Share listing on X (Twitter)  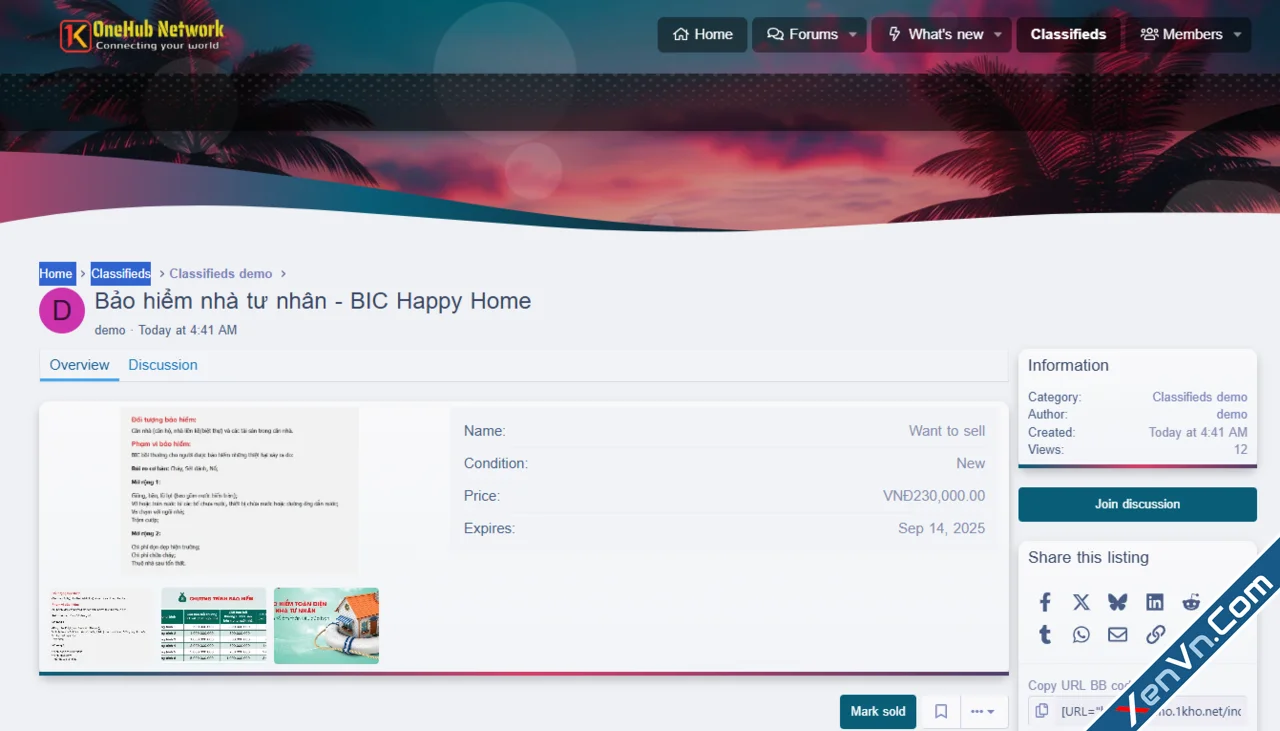(1081, 602)
